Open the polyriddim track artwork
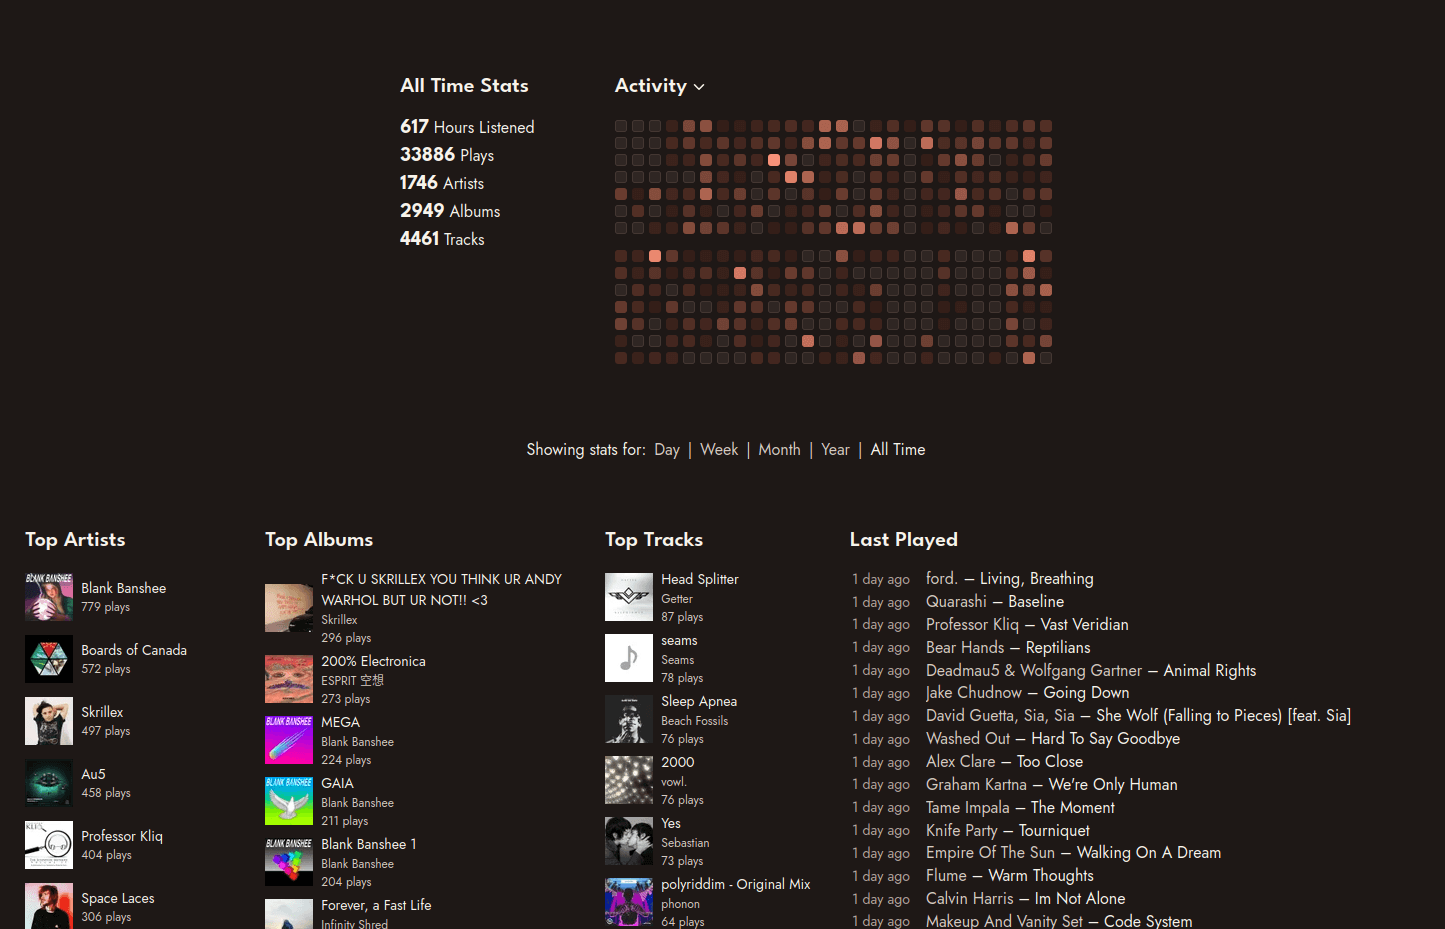 point(629,901)
